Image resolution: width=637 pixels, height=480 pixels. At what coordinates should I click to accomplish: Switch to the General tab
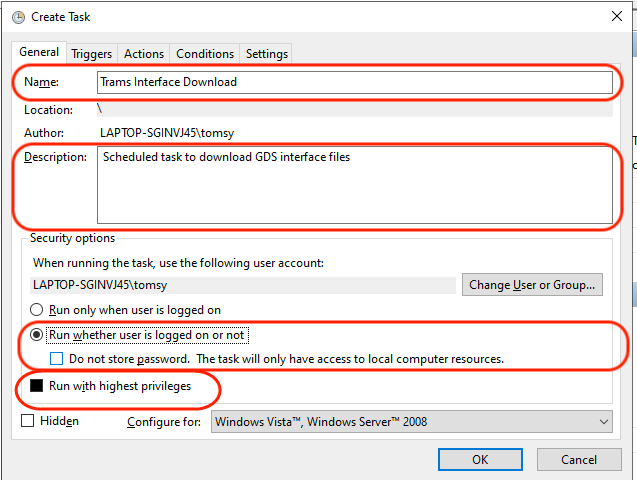[39, 52]
